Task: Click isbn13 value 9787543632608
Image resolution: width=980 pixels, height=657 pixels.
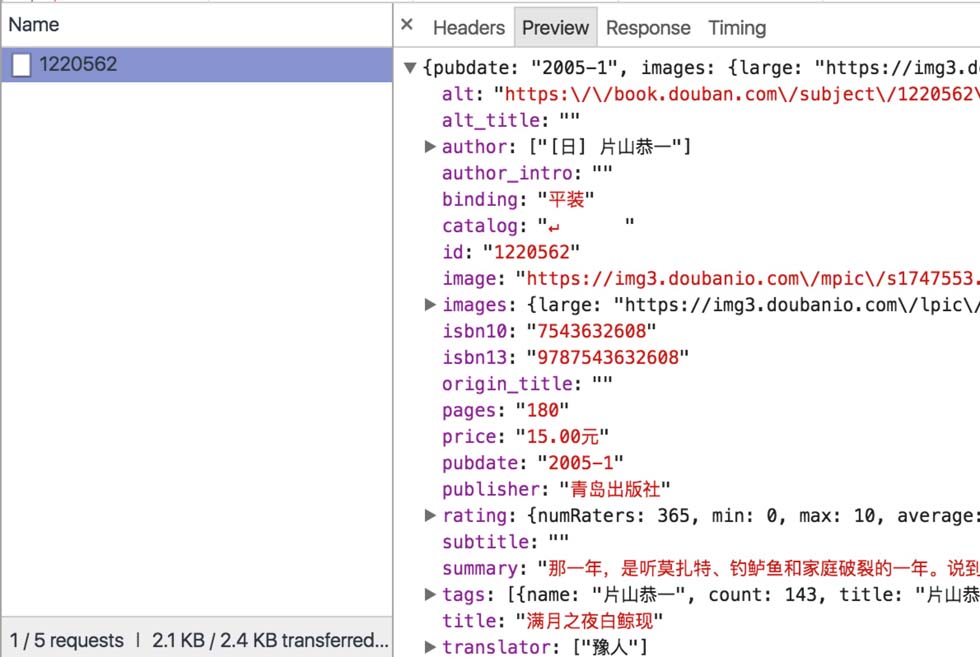Action: (x=608, y=357)
